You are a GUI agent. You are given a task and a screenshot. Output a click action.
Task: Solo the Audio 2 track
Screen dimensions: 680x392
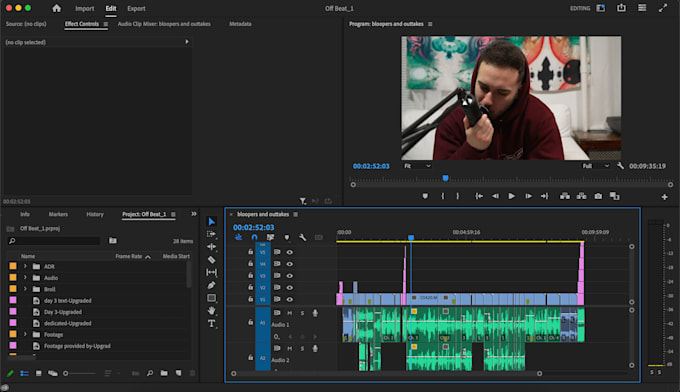[x=302, y=348]
